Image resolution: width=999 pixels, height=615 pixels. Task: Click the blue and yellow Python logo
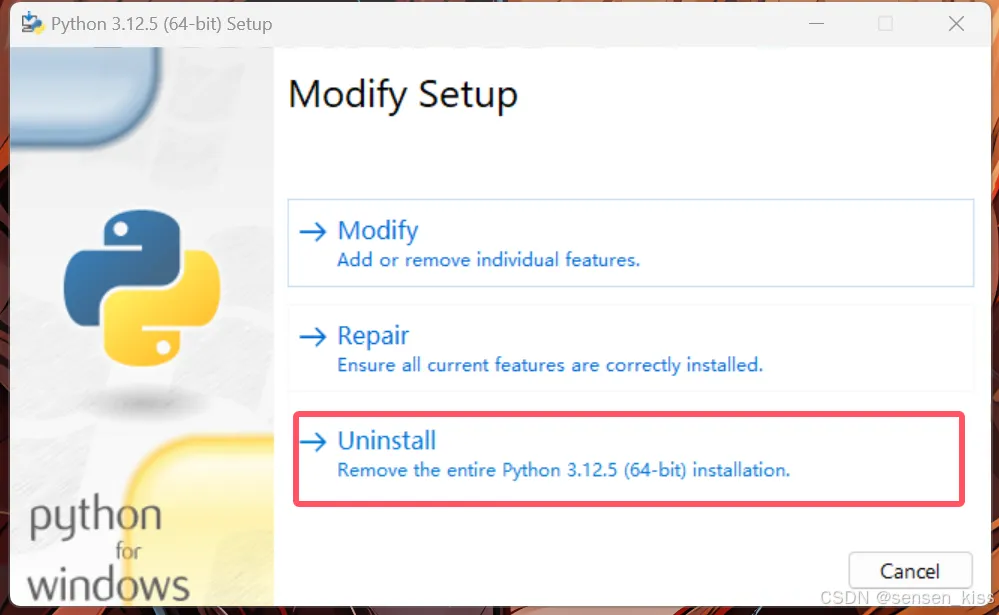142,287
